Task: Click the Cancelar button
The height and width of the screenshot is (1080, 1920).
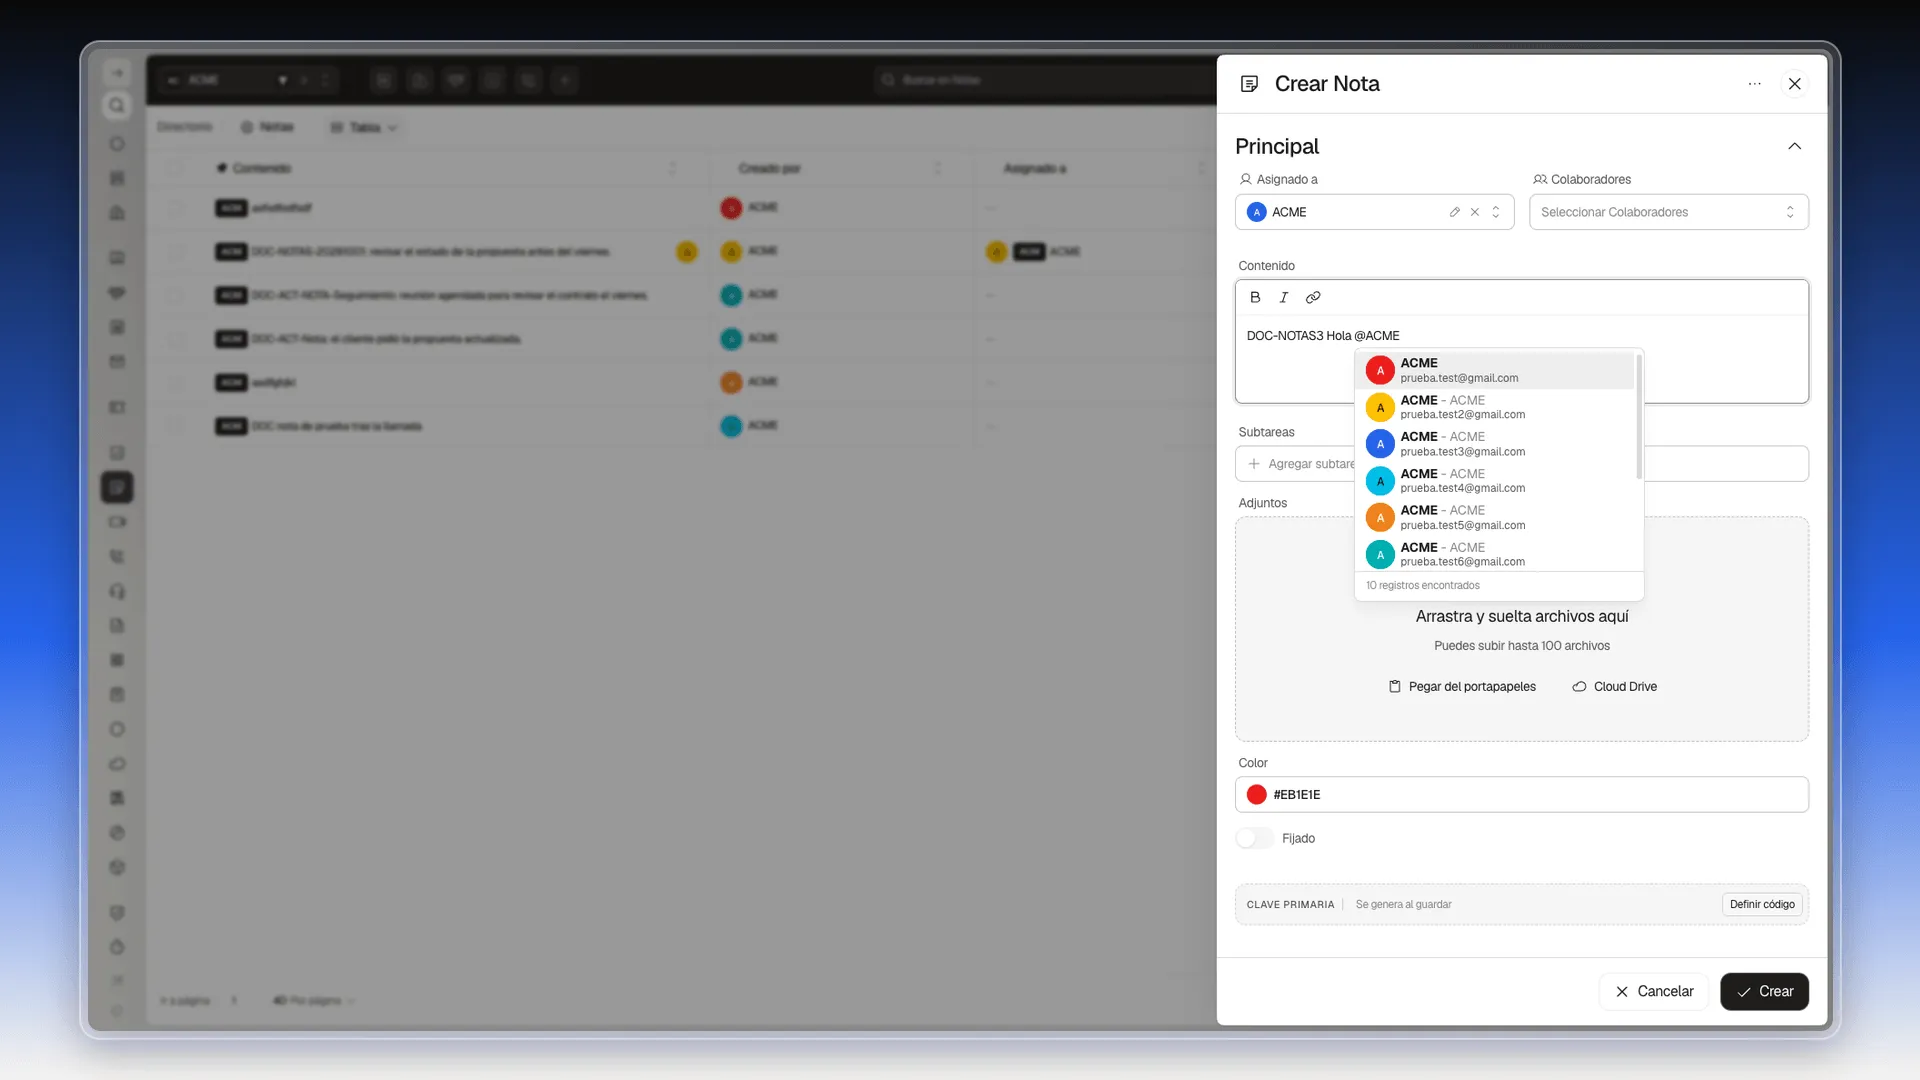Action: pyautogui.click(x=1654, y=991)
